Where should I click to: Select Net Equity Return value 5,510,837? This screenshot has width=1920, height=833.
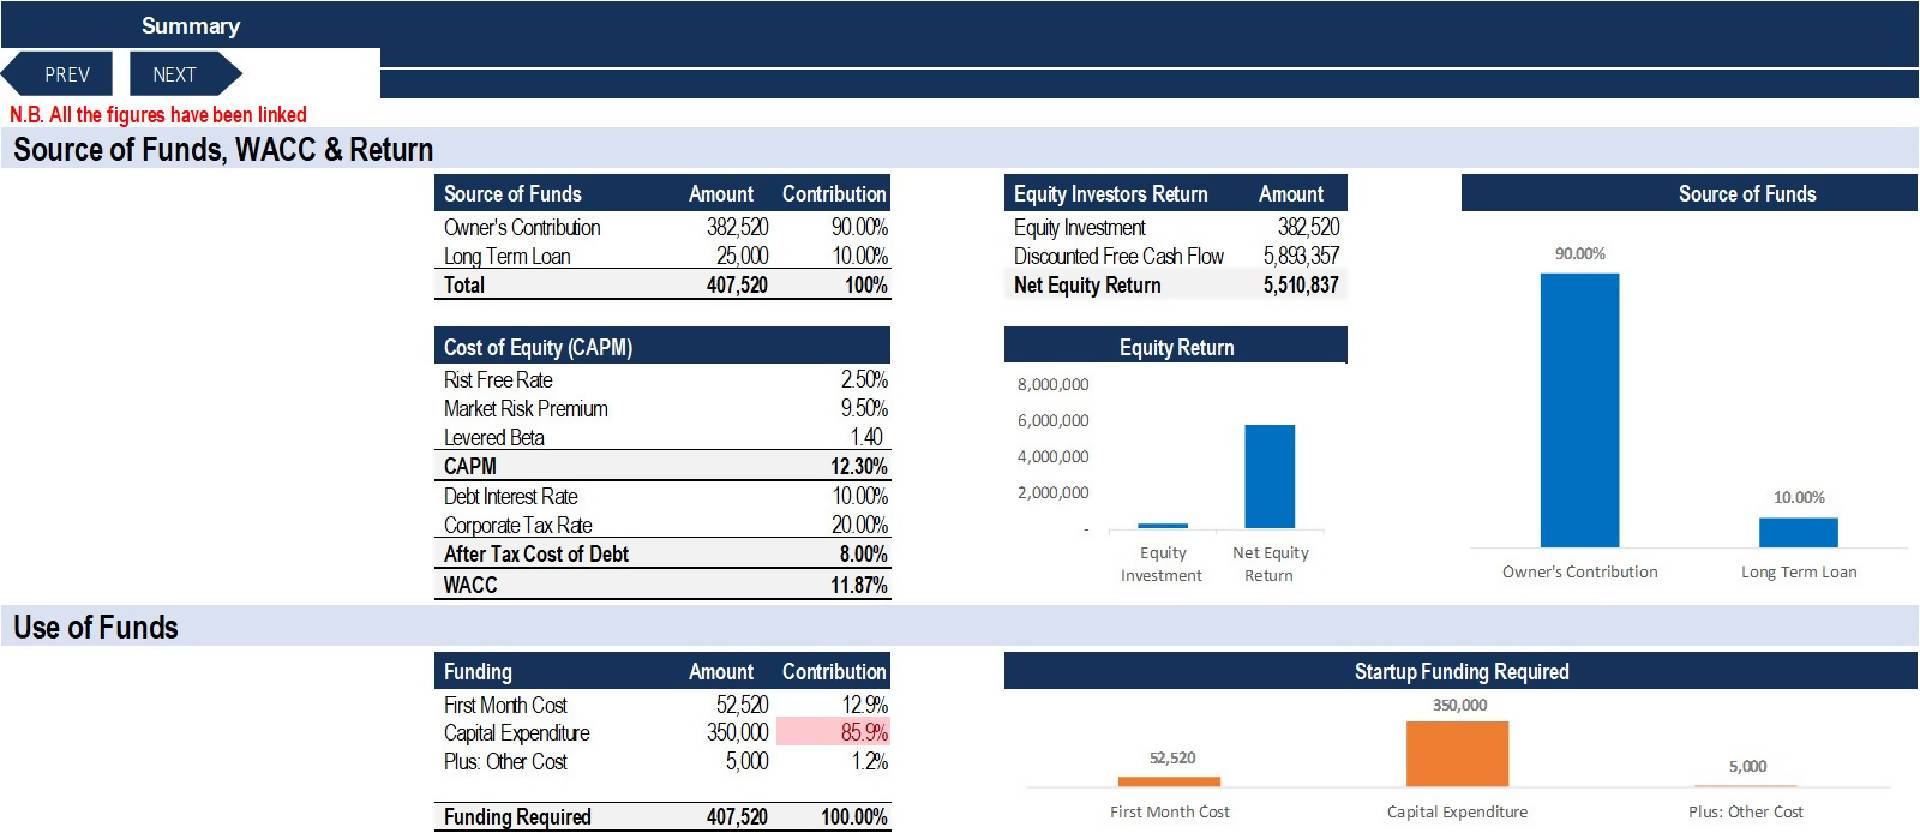(x=1300, y=285)
